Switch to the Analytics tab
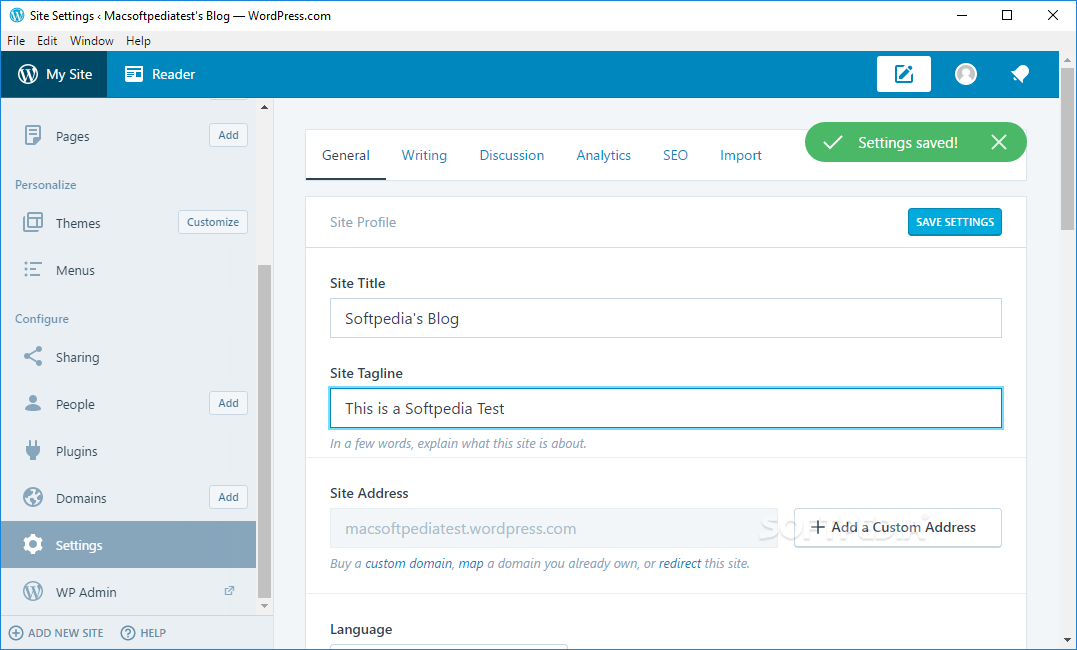The width and height of the screenshot is (1077, 650). coord(603,155)
